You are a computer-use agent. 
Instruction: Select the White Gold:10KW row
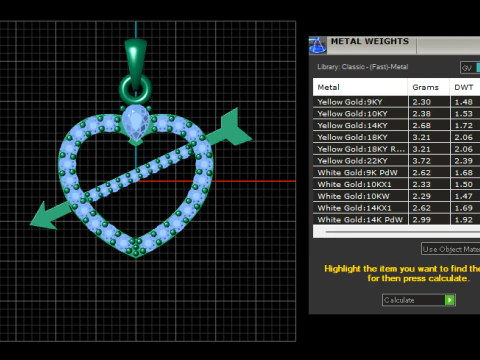tap(397, 196)
